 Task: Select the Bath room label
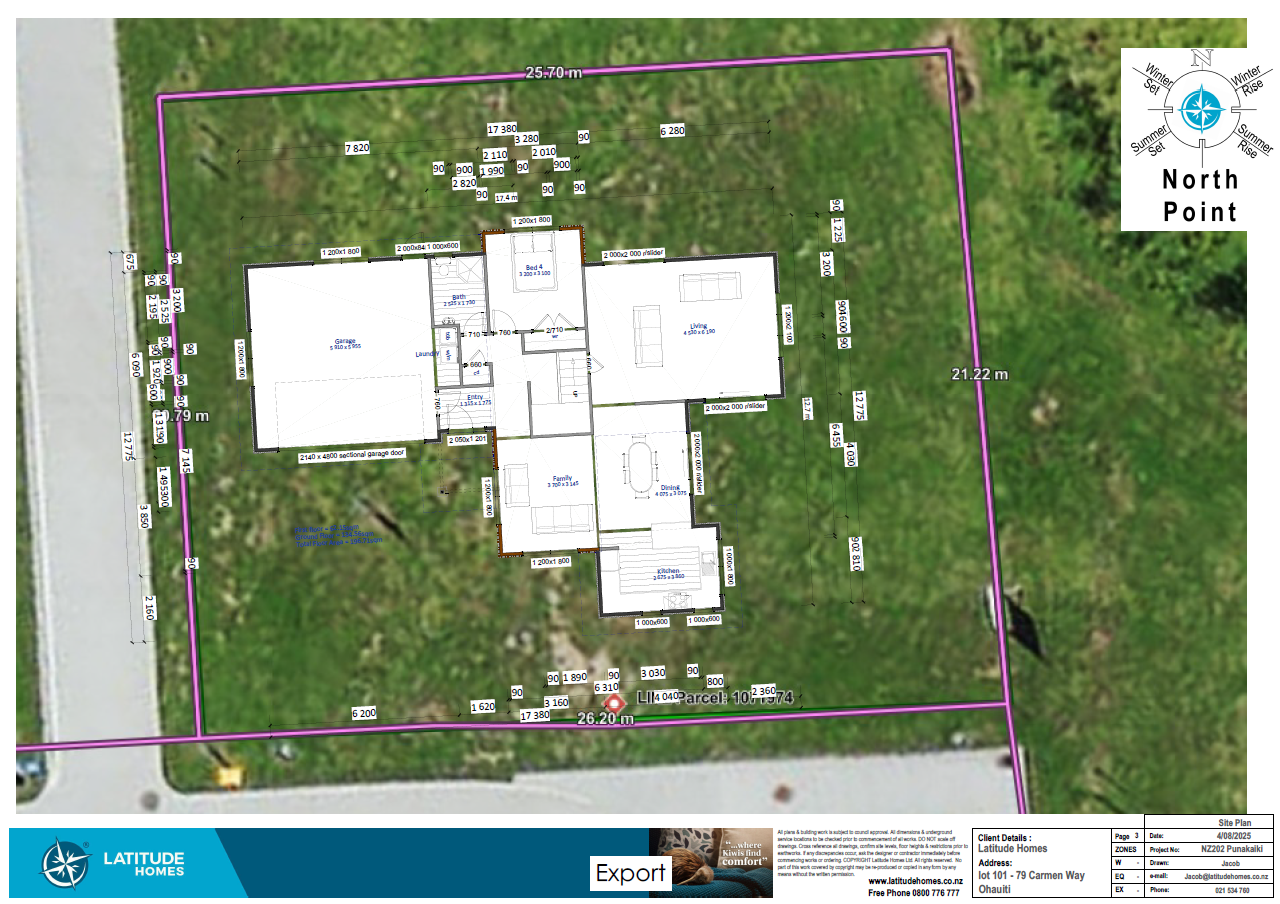pyautogui.click(x=458, y=299)
